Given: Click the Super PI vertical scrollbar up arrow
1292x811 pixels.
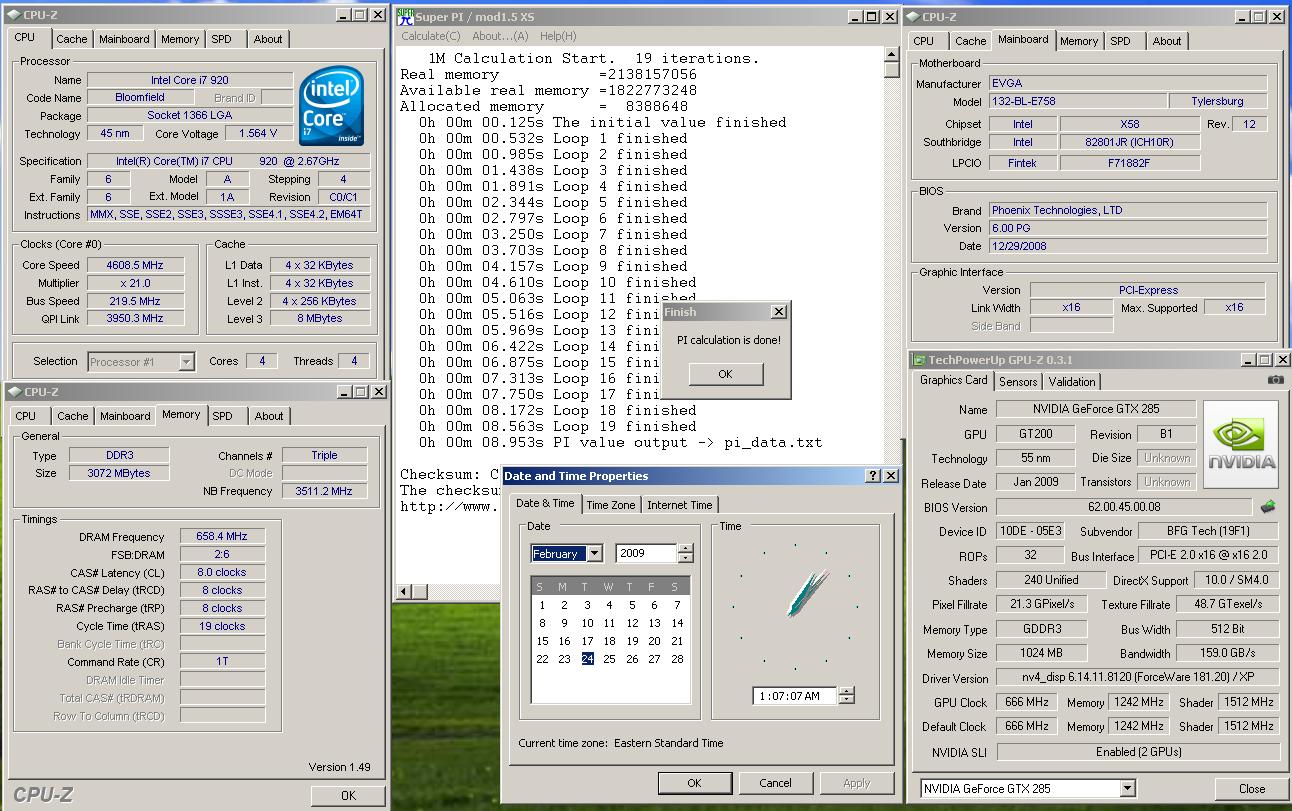Looking at the screenshot, I should coord(892,55).
